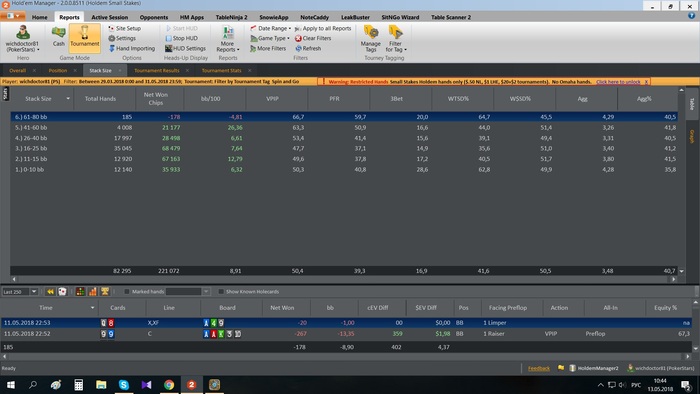700x394 pixels.
Task: Open the Stats side panel tab
Action: coord(5,94)
